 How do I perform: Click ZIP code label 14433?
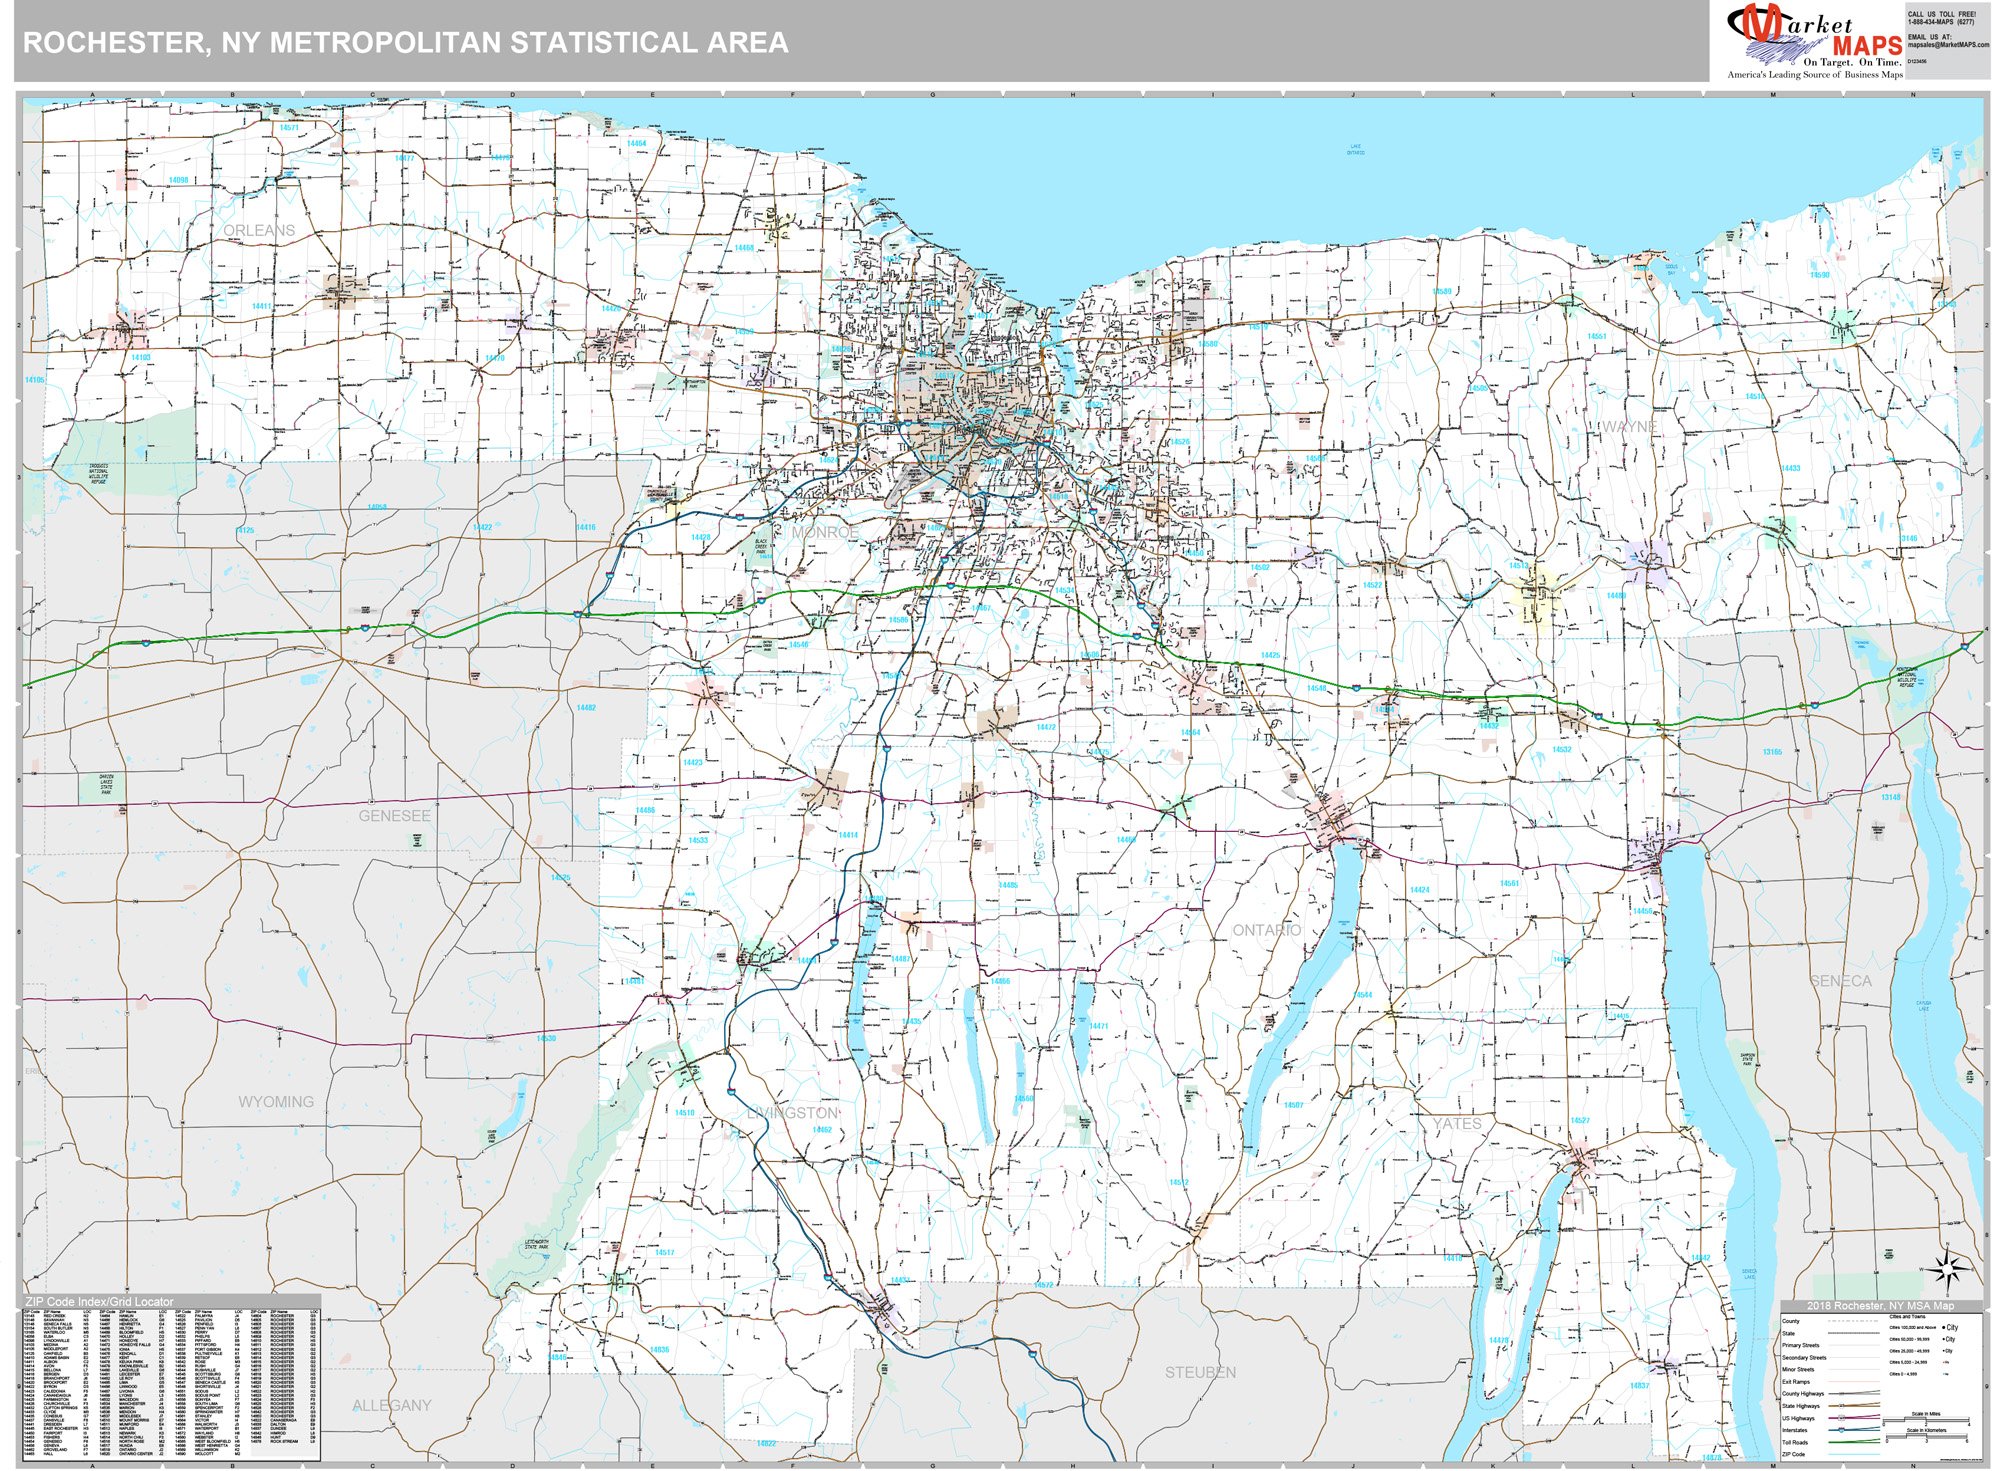(x=1790, y=468)
